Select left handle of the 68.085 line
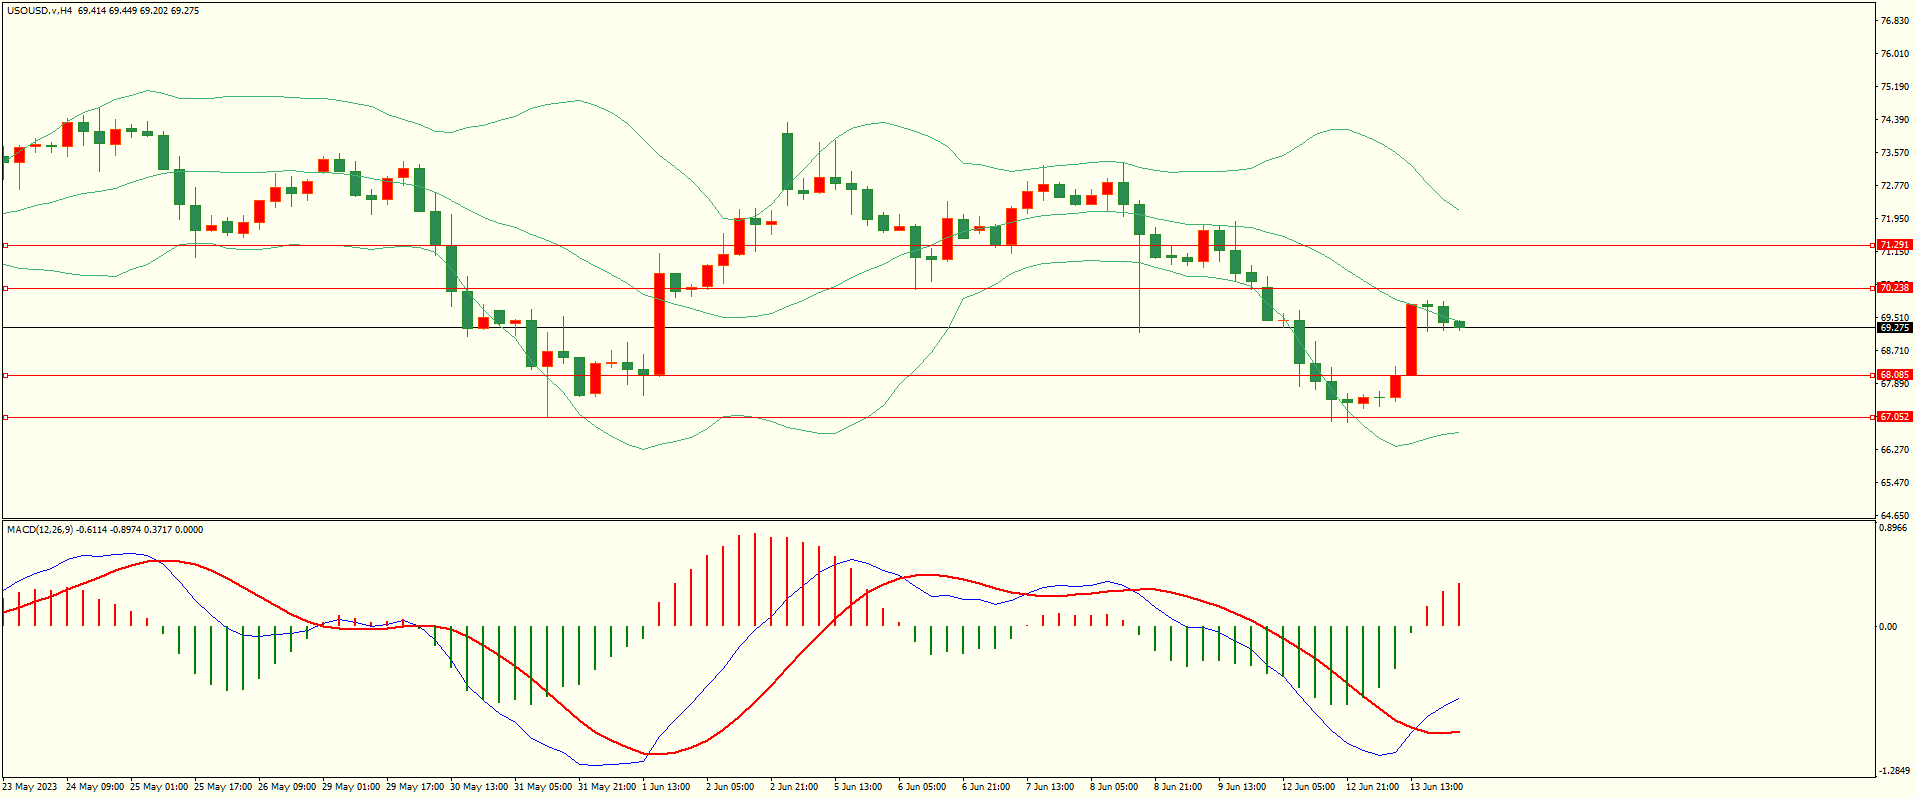The width and height of the screenshot is (1916, 798). [6, 375]
